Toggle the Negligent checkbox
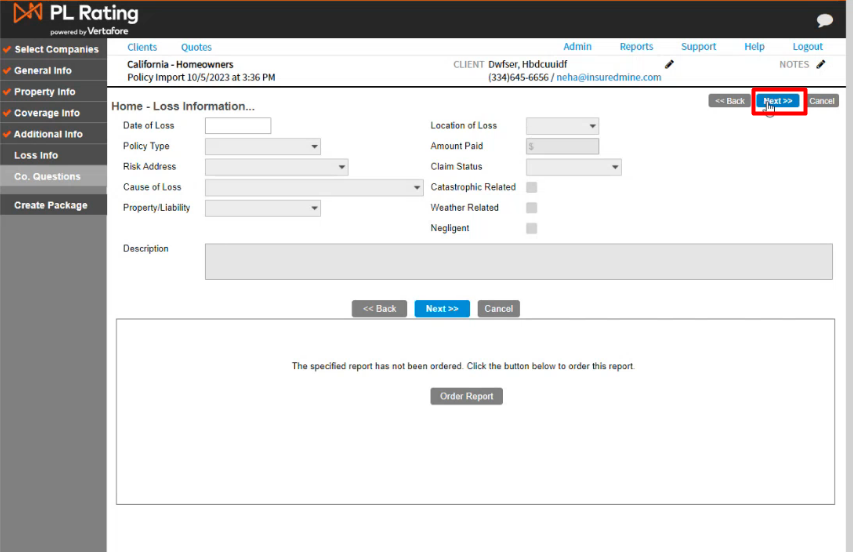Image resolution: width=853 pixels, height=552 pixels. pos(531,228)
